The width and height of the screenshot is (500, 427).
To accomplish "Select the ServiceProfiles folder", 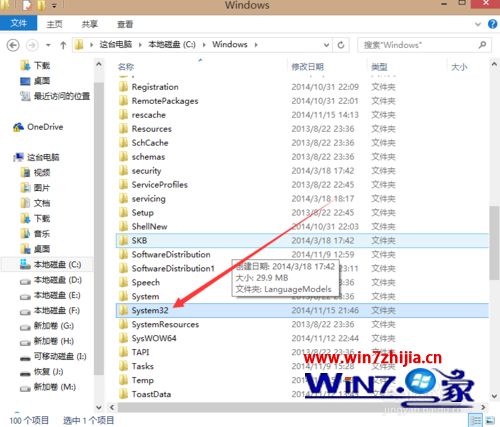I will [x=160, y=185].
